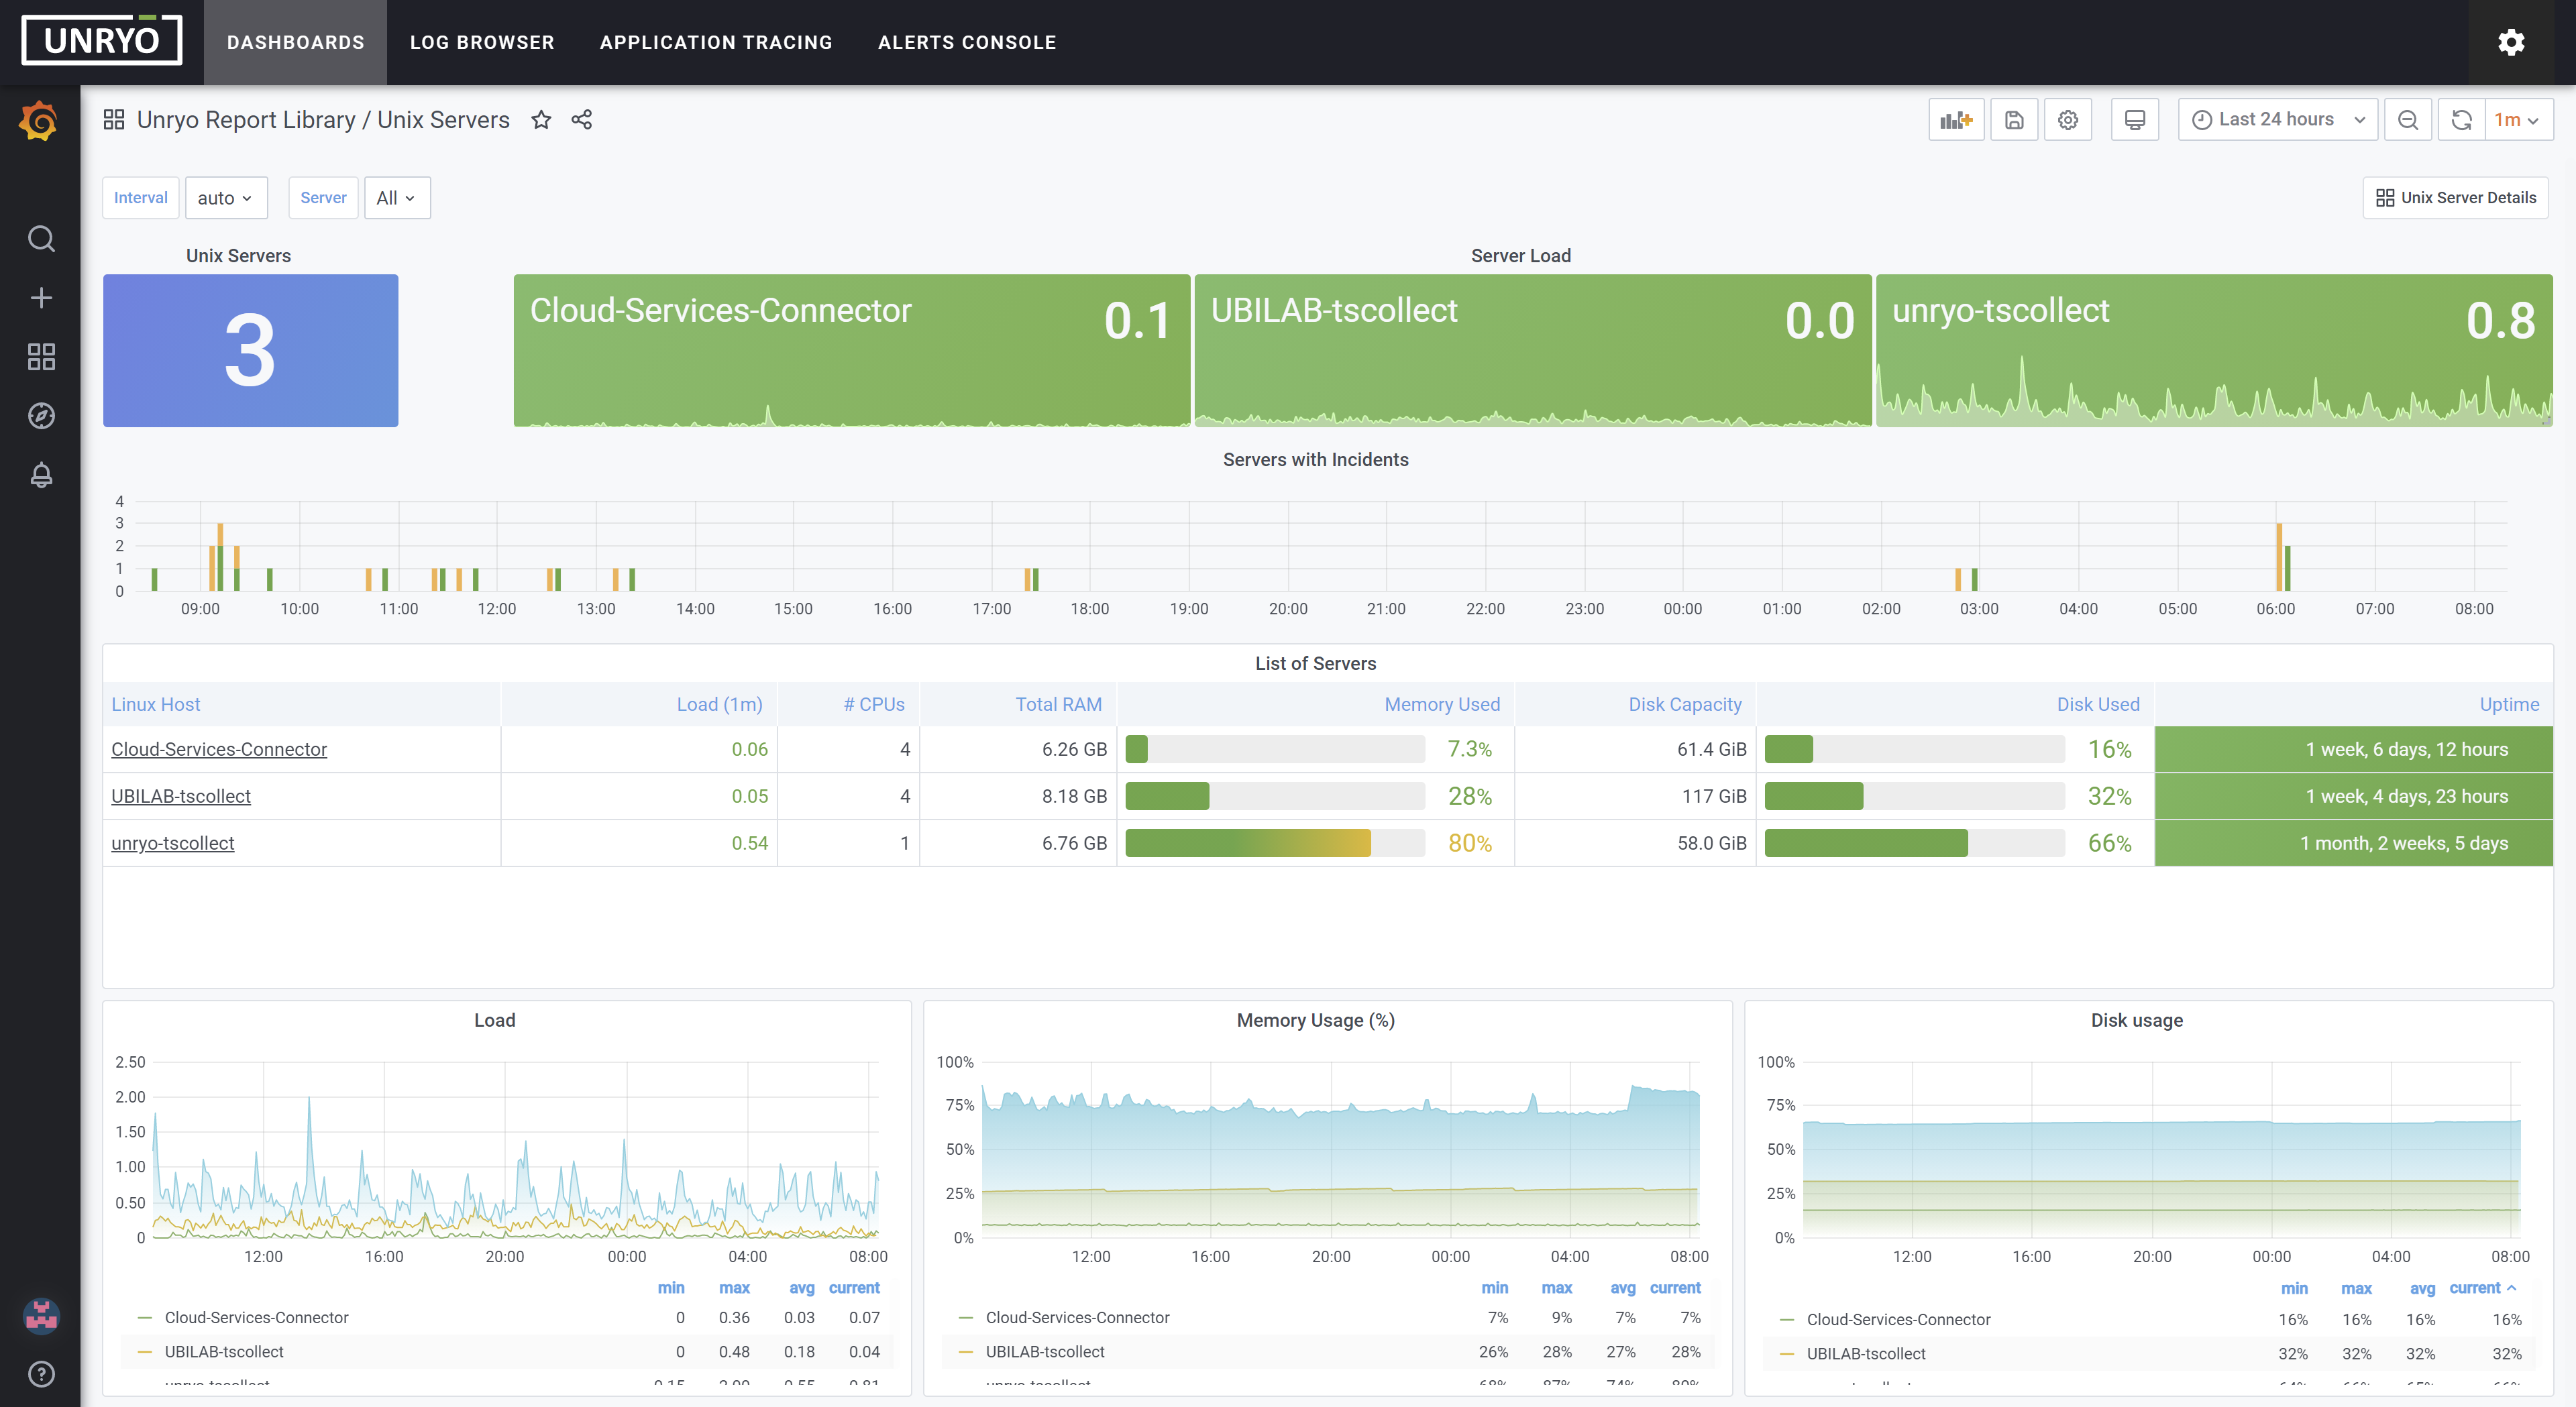
Task: Click UBILAB-tscollect disk used gauge bar
Action: [x=1914, y=796]
